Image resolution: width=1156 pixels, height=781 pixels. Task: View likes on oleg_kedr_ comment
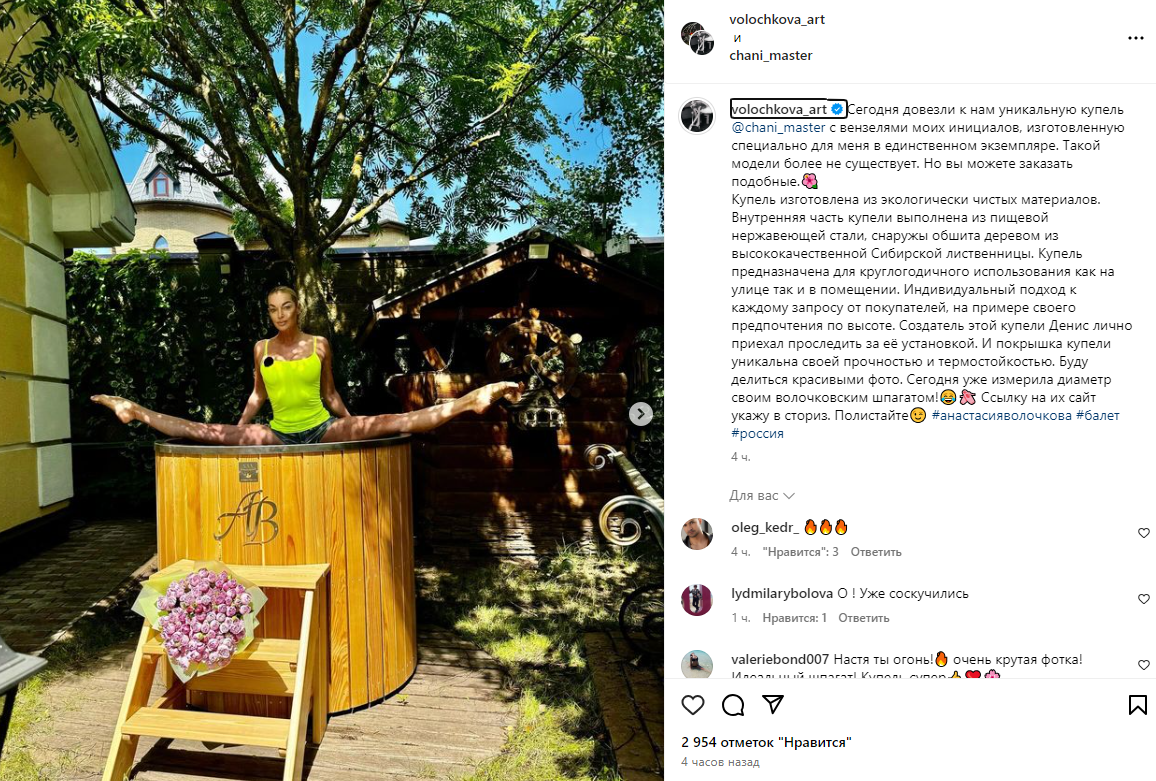(800, 552)
